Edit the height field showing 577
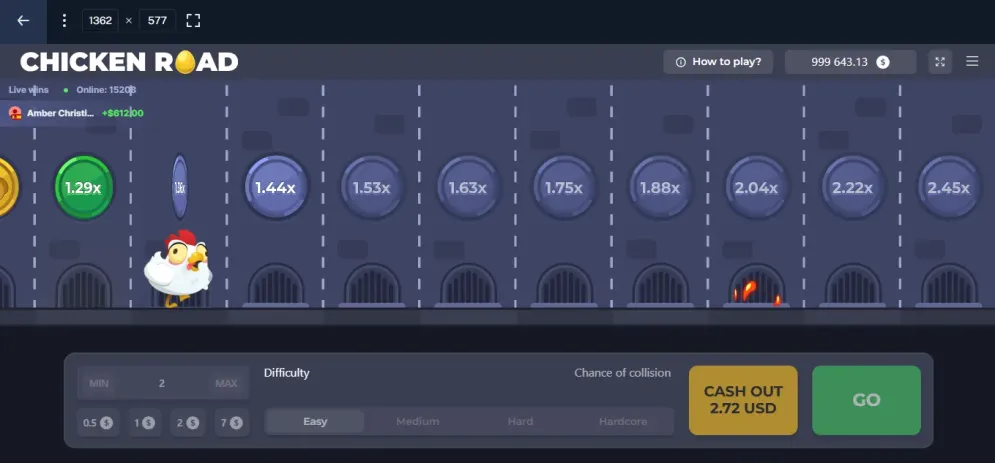This screenshot has width=995, height=463. (157, 20)
